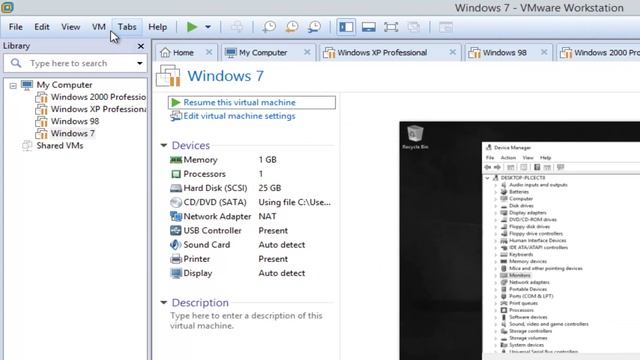The height and width of the screenshot is (360, 640).
Task: Click the Network Adapter value NAT
Action: click(x=267, y=216)
